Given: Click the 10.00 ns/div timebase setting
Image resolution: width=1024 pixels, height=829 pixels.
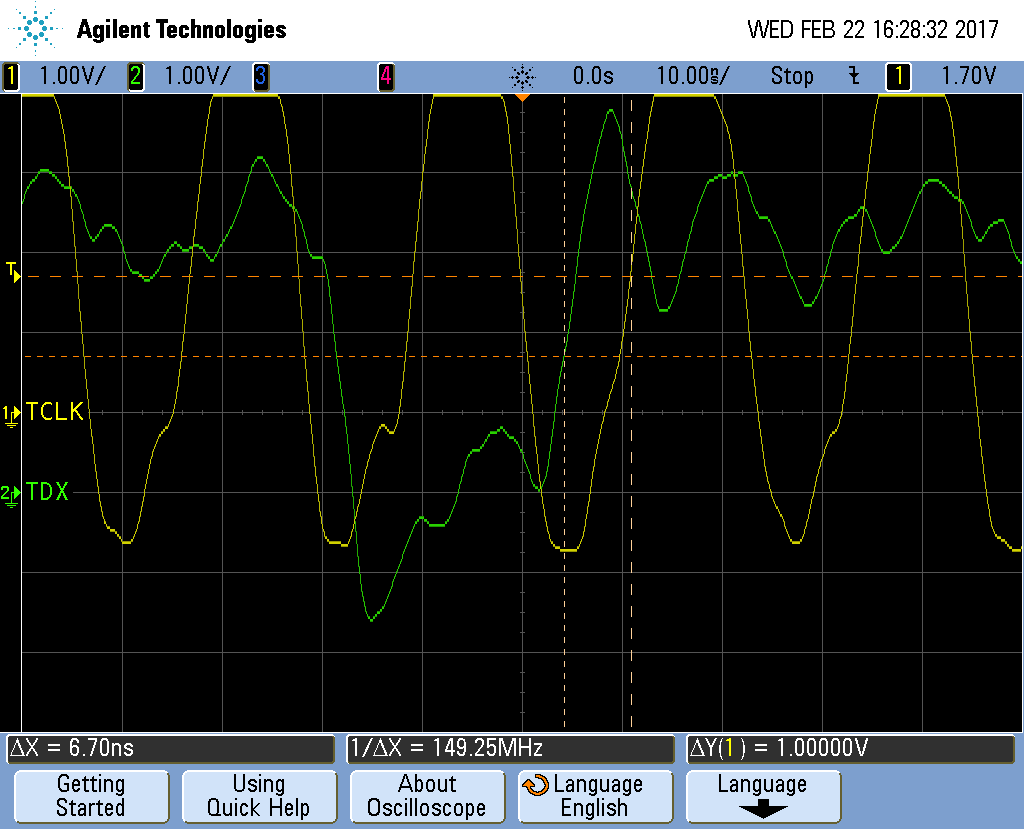Looking at the screenshot, I should 692,76.
